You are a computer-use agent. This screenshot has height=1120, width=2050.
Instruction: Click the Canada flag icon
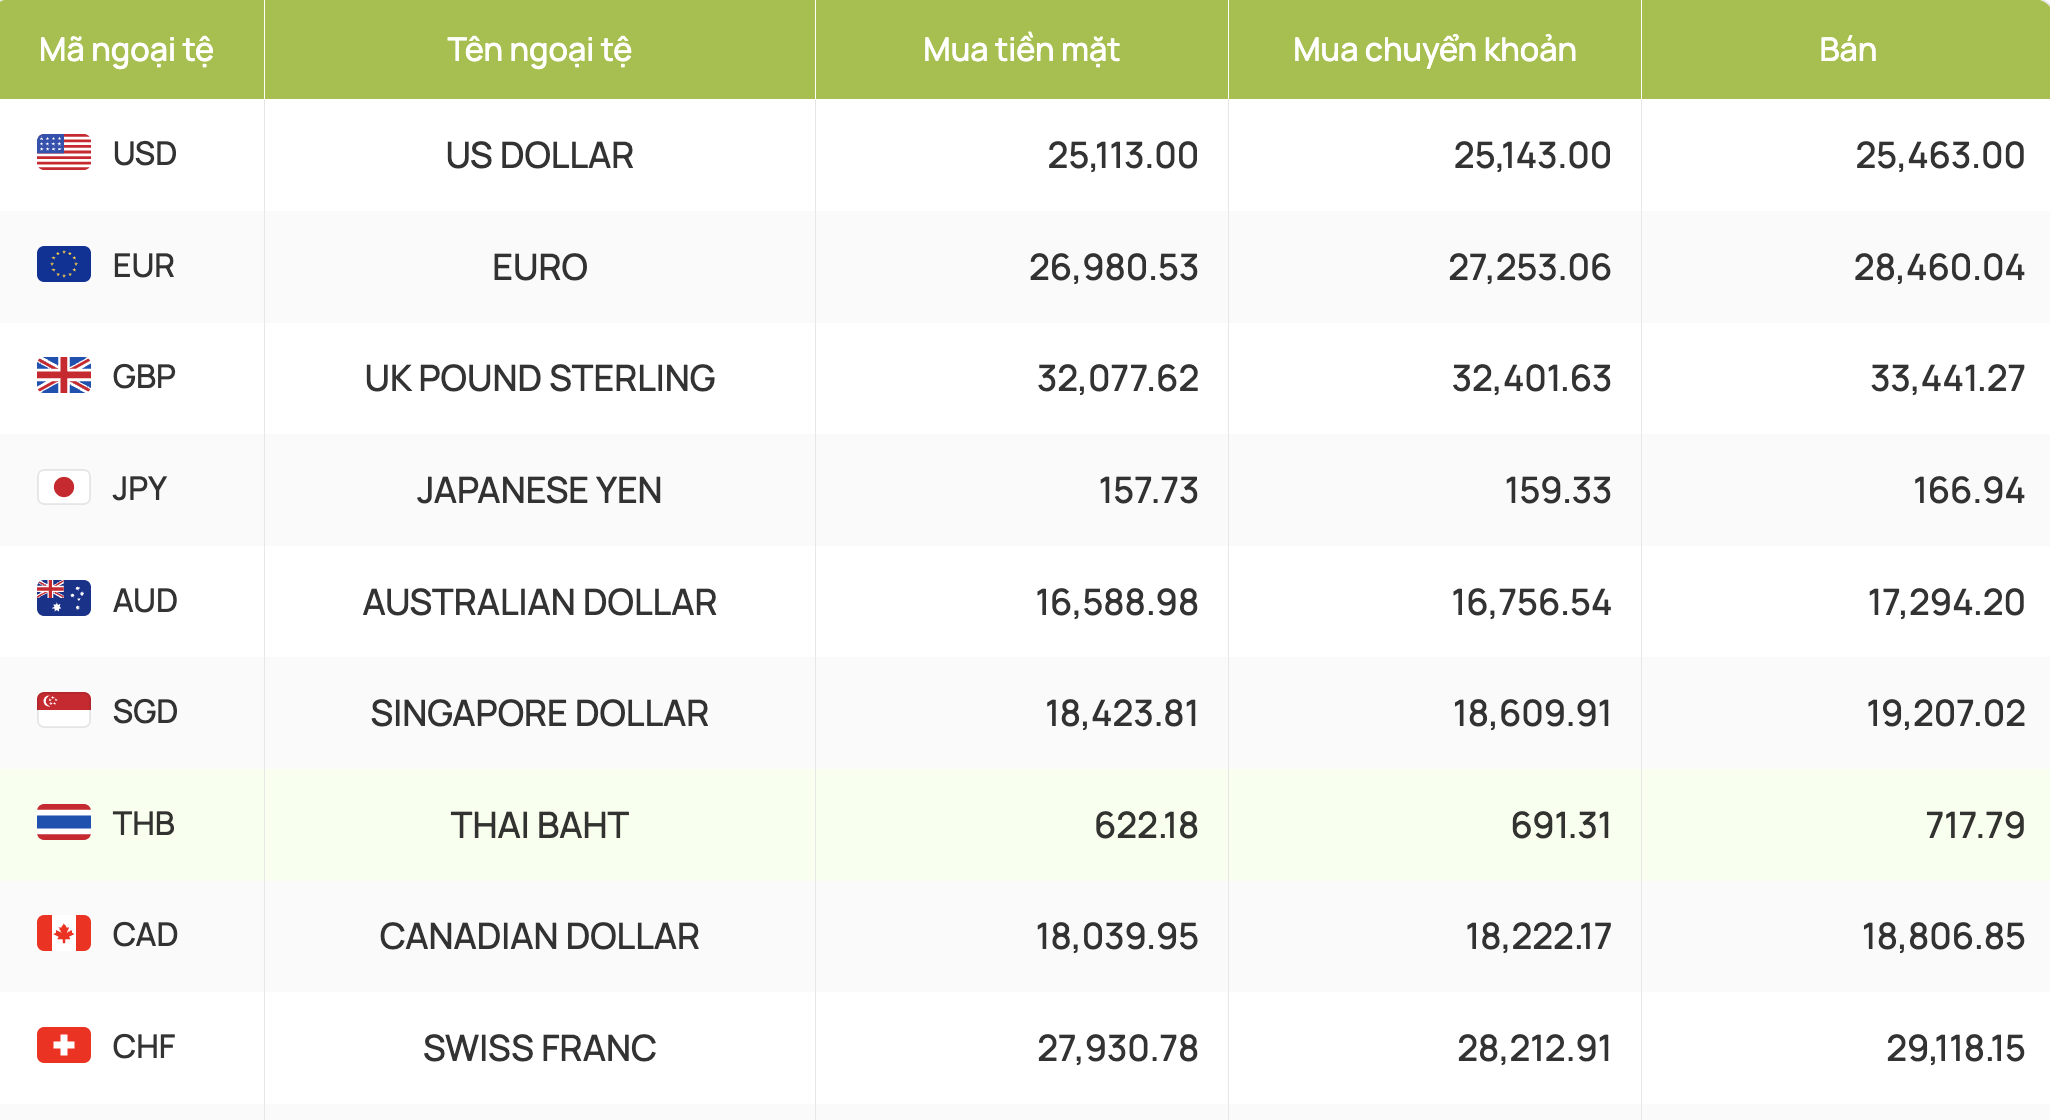coord(64,934)
